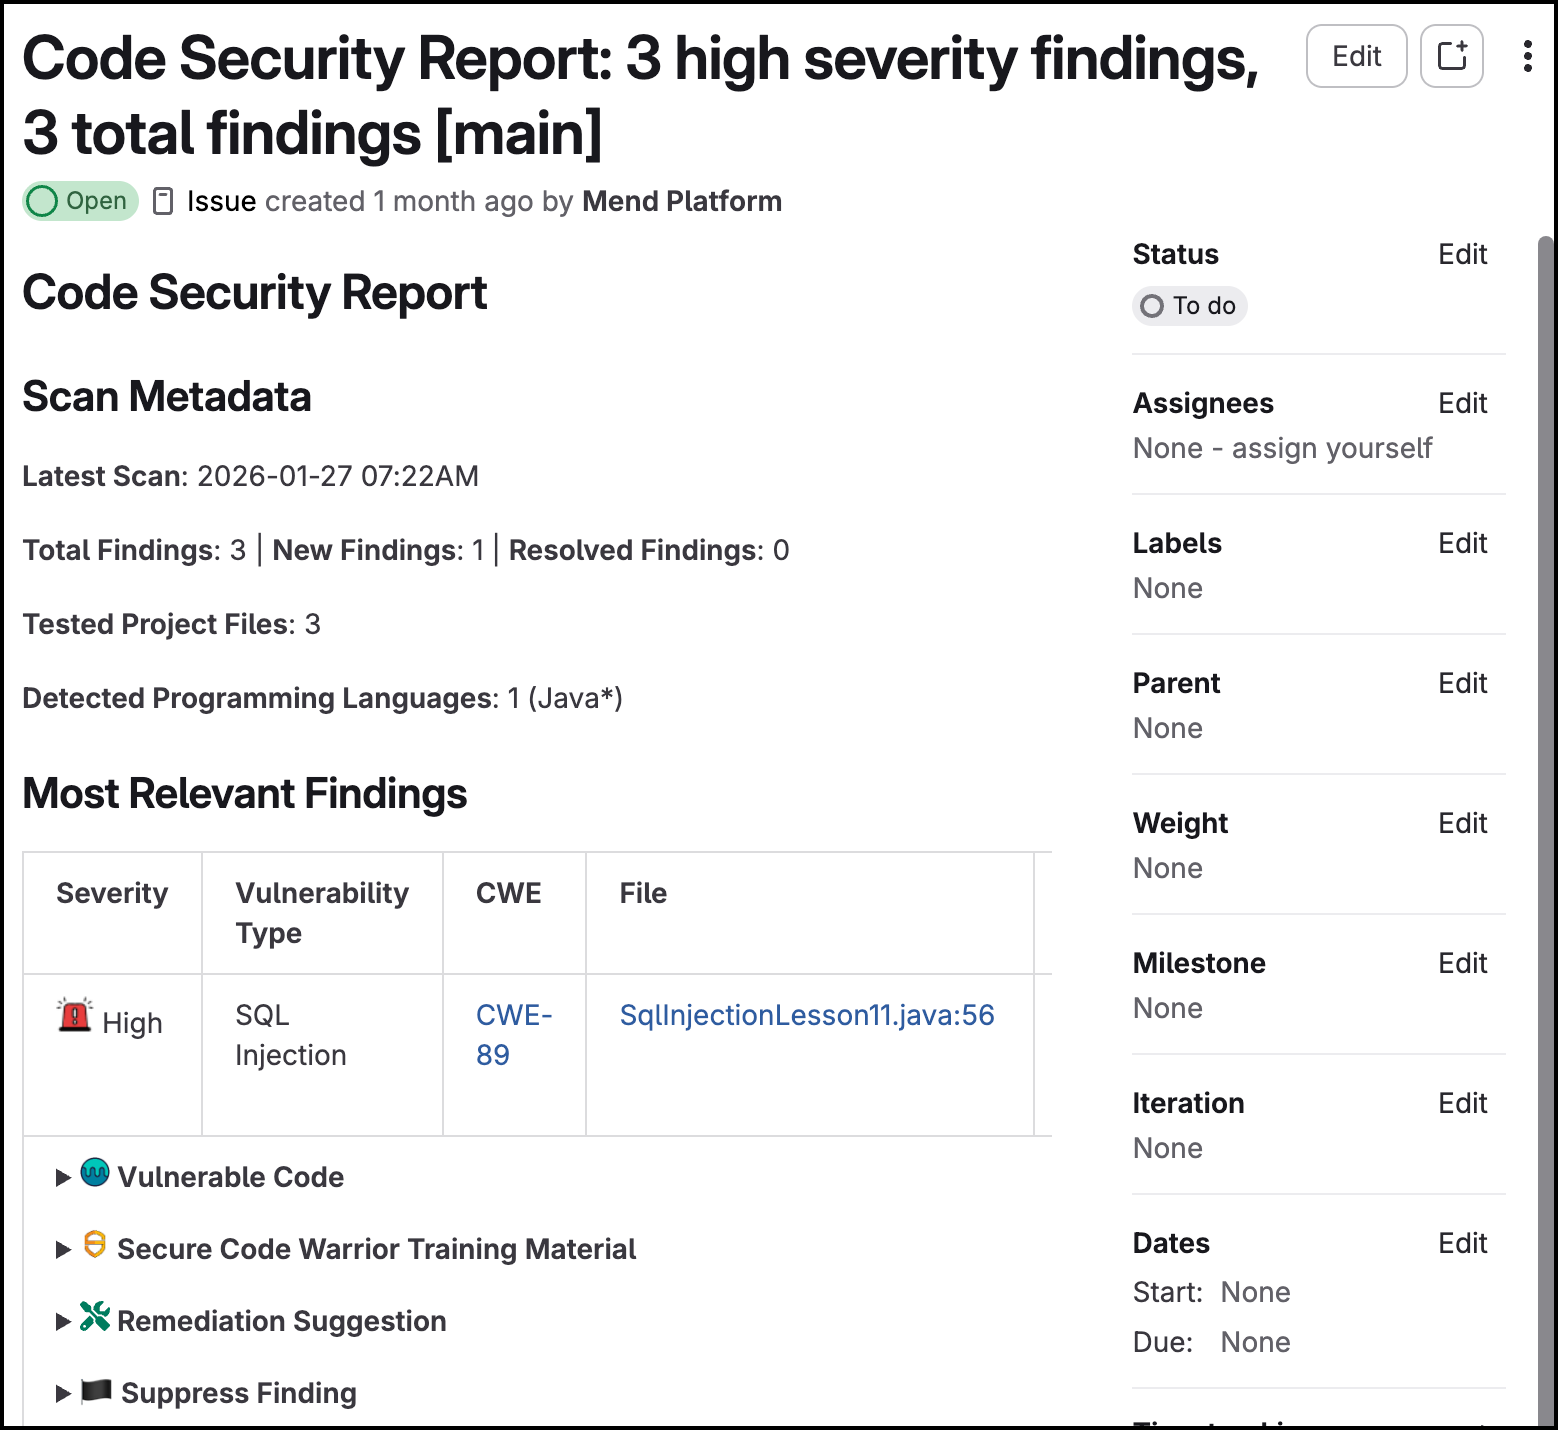The width and height of the screenshot is (1558, 1430).
Task: Click the Secure Code Warrior shield icon
Action: tap(95, 1245)
